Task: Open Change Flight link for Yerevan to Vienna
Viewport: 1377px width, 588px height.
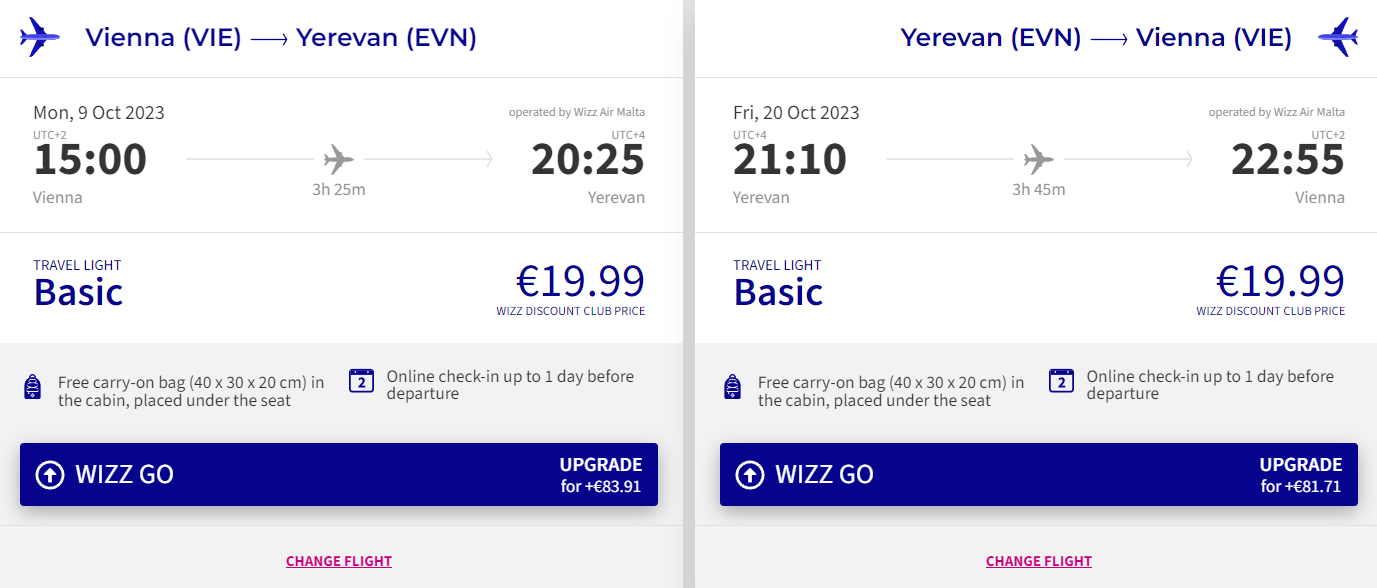Action: (x=1039, y=561)
